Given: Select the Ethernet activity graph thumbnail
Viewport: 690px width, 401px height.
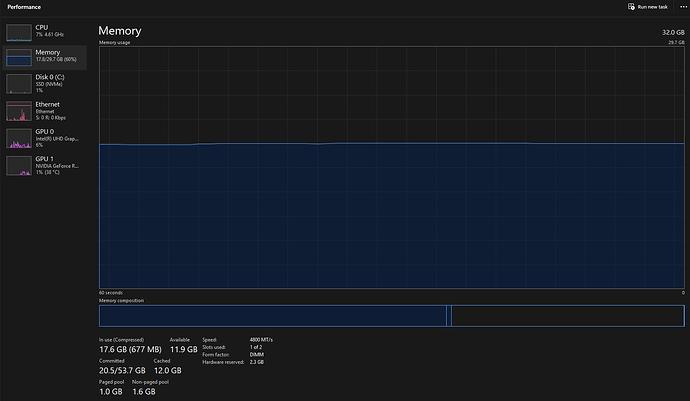Looking at the screenshot, I should tap(19, 111).
